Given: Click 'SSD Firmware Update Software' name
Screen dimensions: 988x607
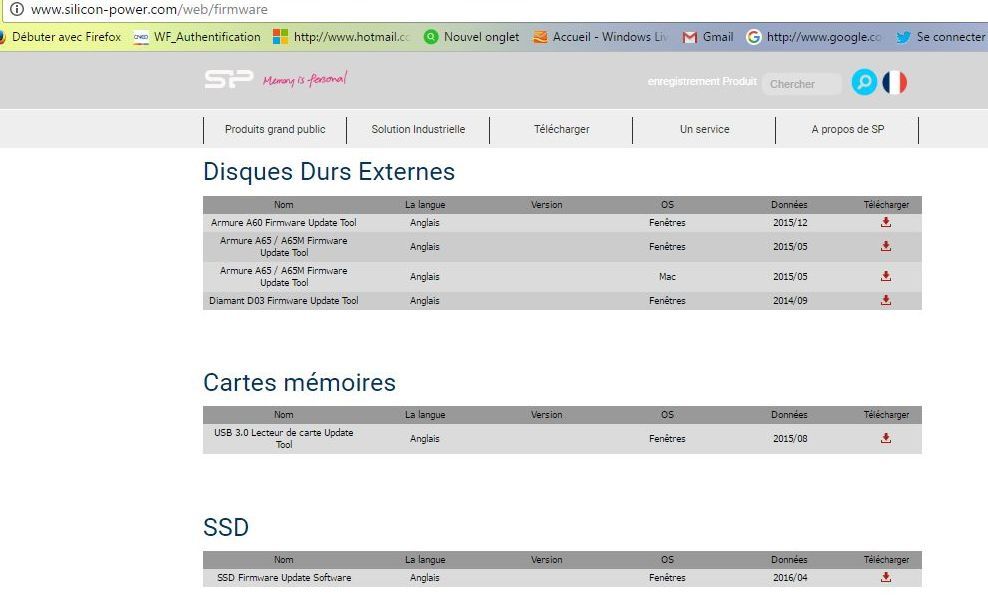Looking at the screenshot, I should (x=284, y=577).
